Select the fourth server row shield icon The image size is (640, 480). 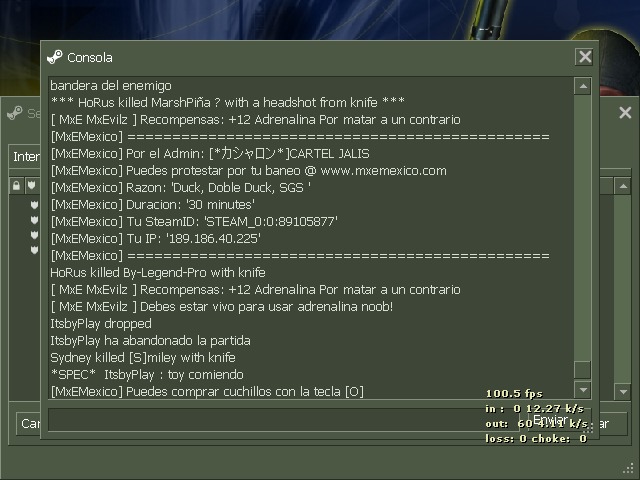(34, 249)
